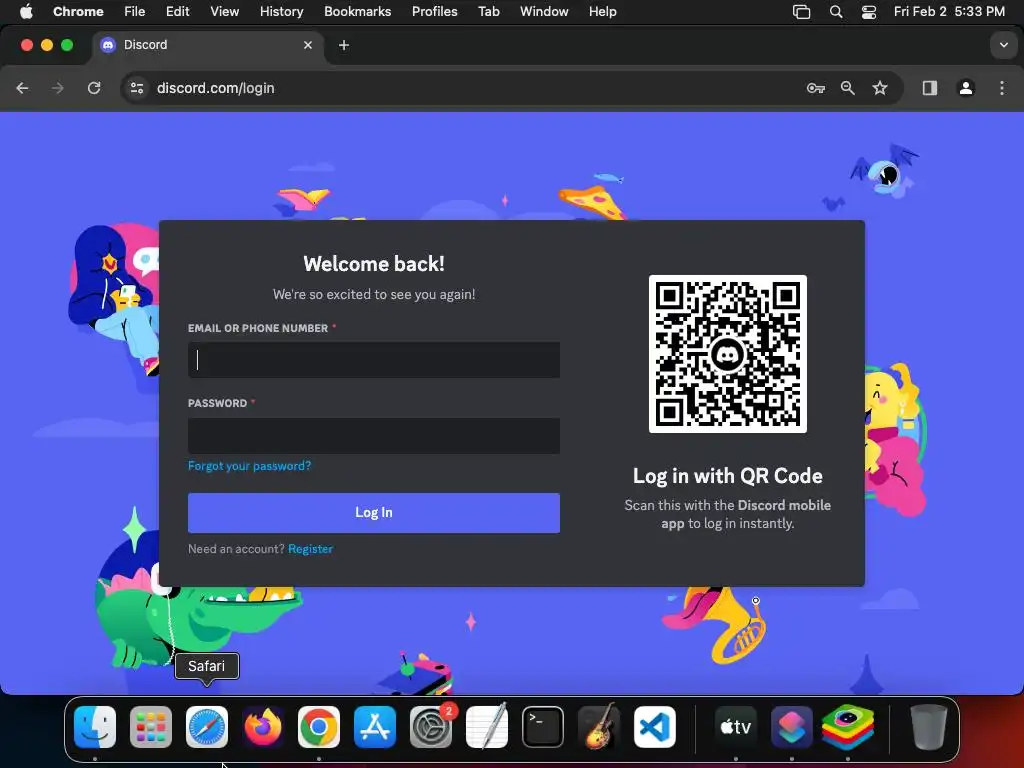Click the Log In button
Viewport: 1024px width, 768px height.
coord(374,513)
